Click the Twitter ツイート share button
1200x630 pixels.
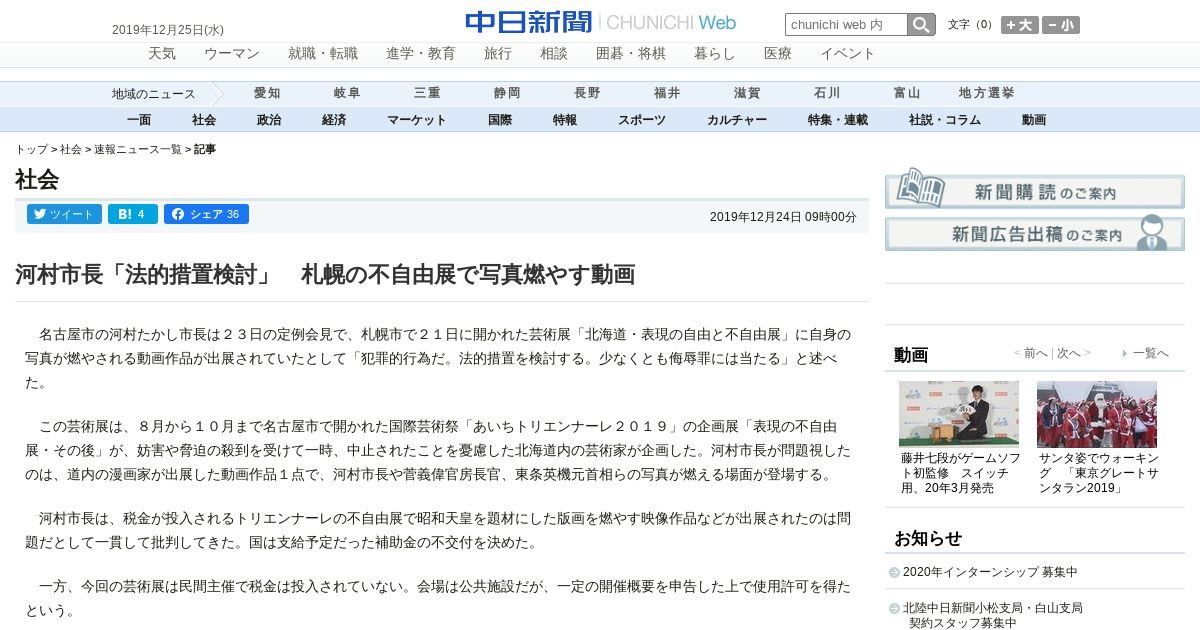[65, 214]
